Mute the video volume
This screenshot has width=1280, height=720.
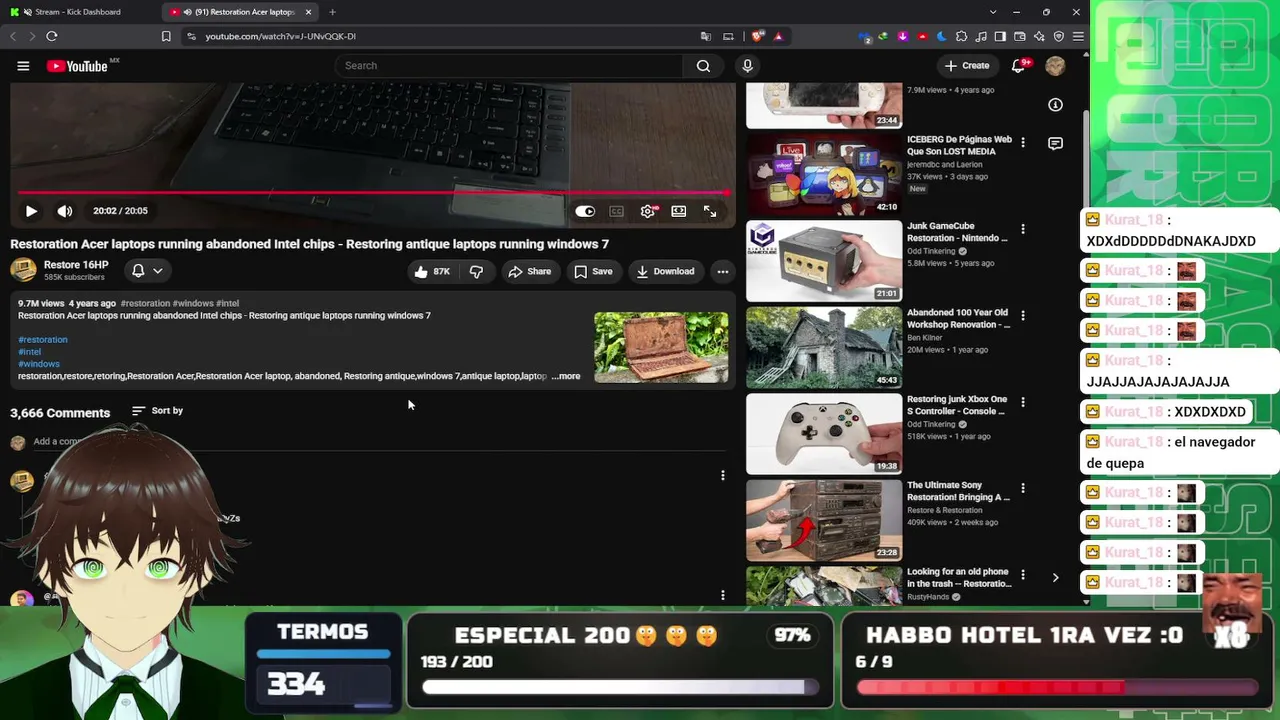(65, 211)
